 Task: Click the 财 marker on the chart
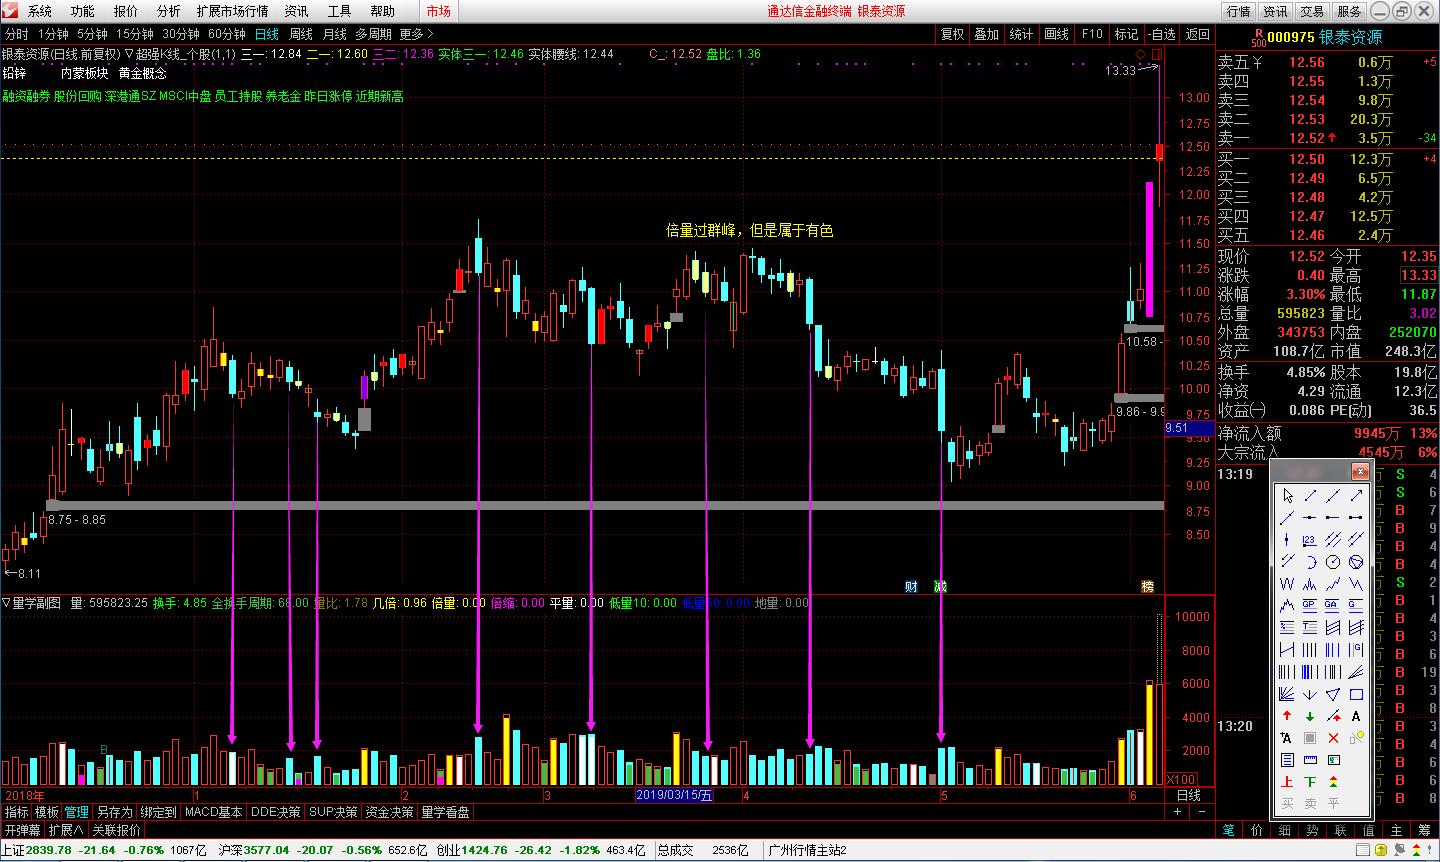(911, 586)
